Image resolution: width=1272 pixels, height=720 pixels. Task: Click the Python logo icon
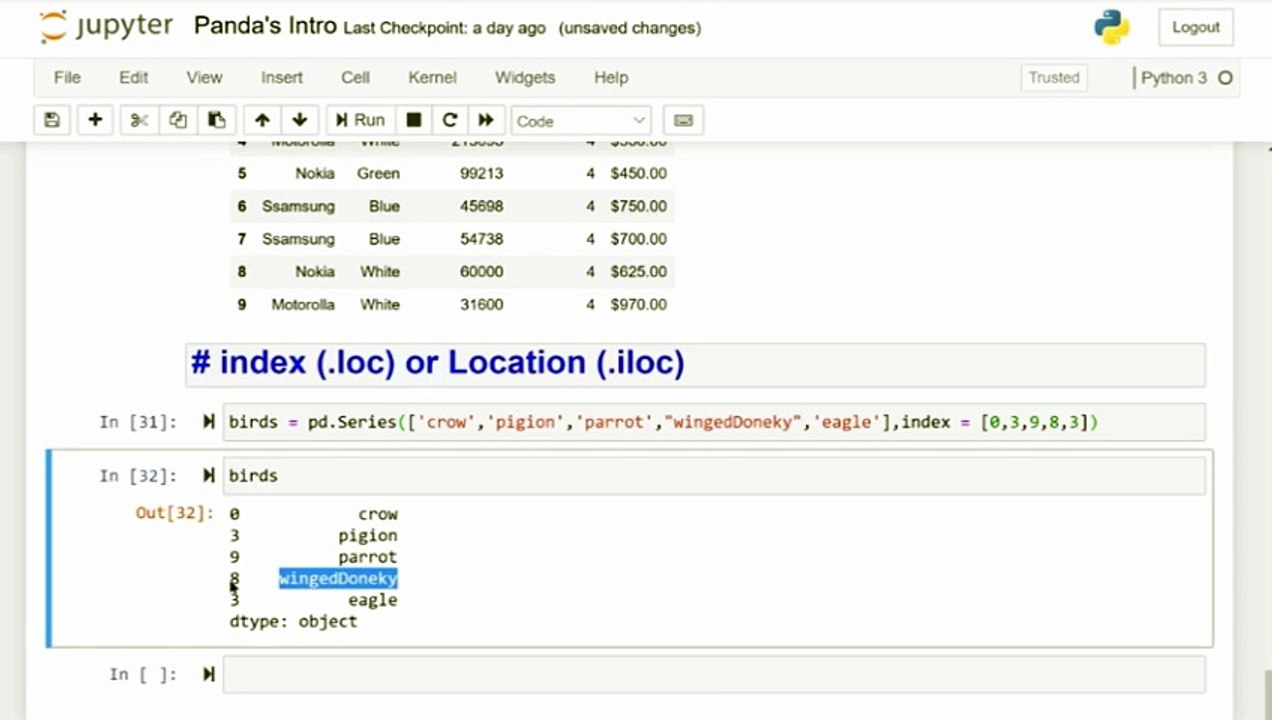[1112, 27]
